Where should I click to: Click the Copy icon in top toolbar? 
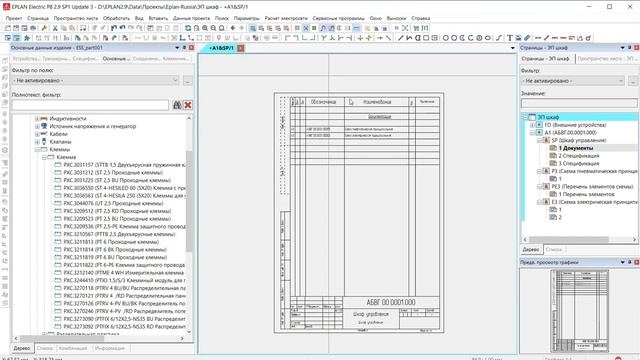point(63,28)
